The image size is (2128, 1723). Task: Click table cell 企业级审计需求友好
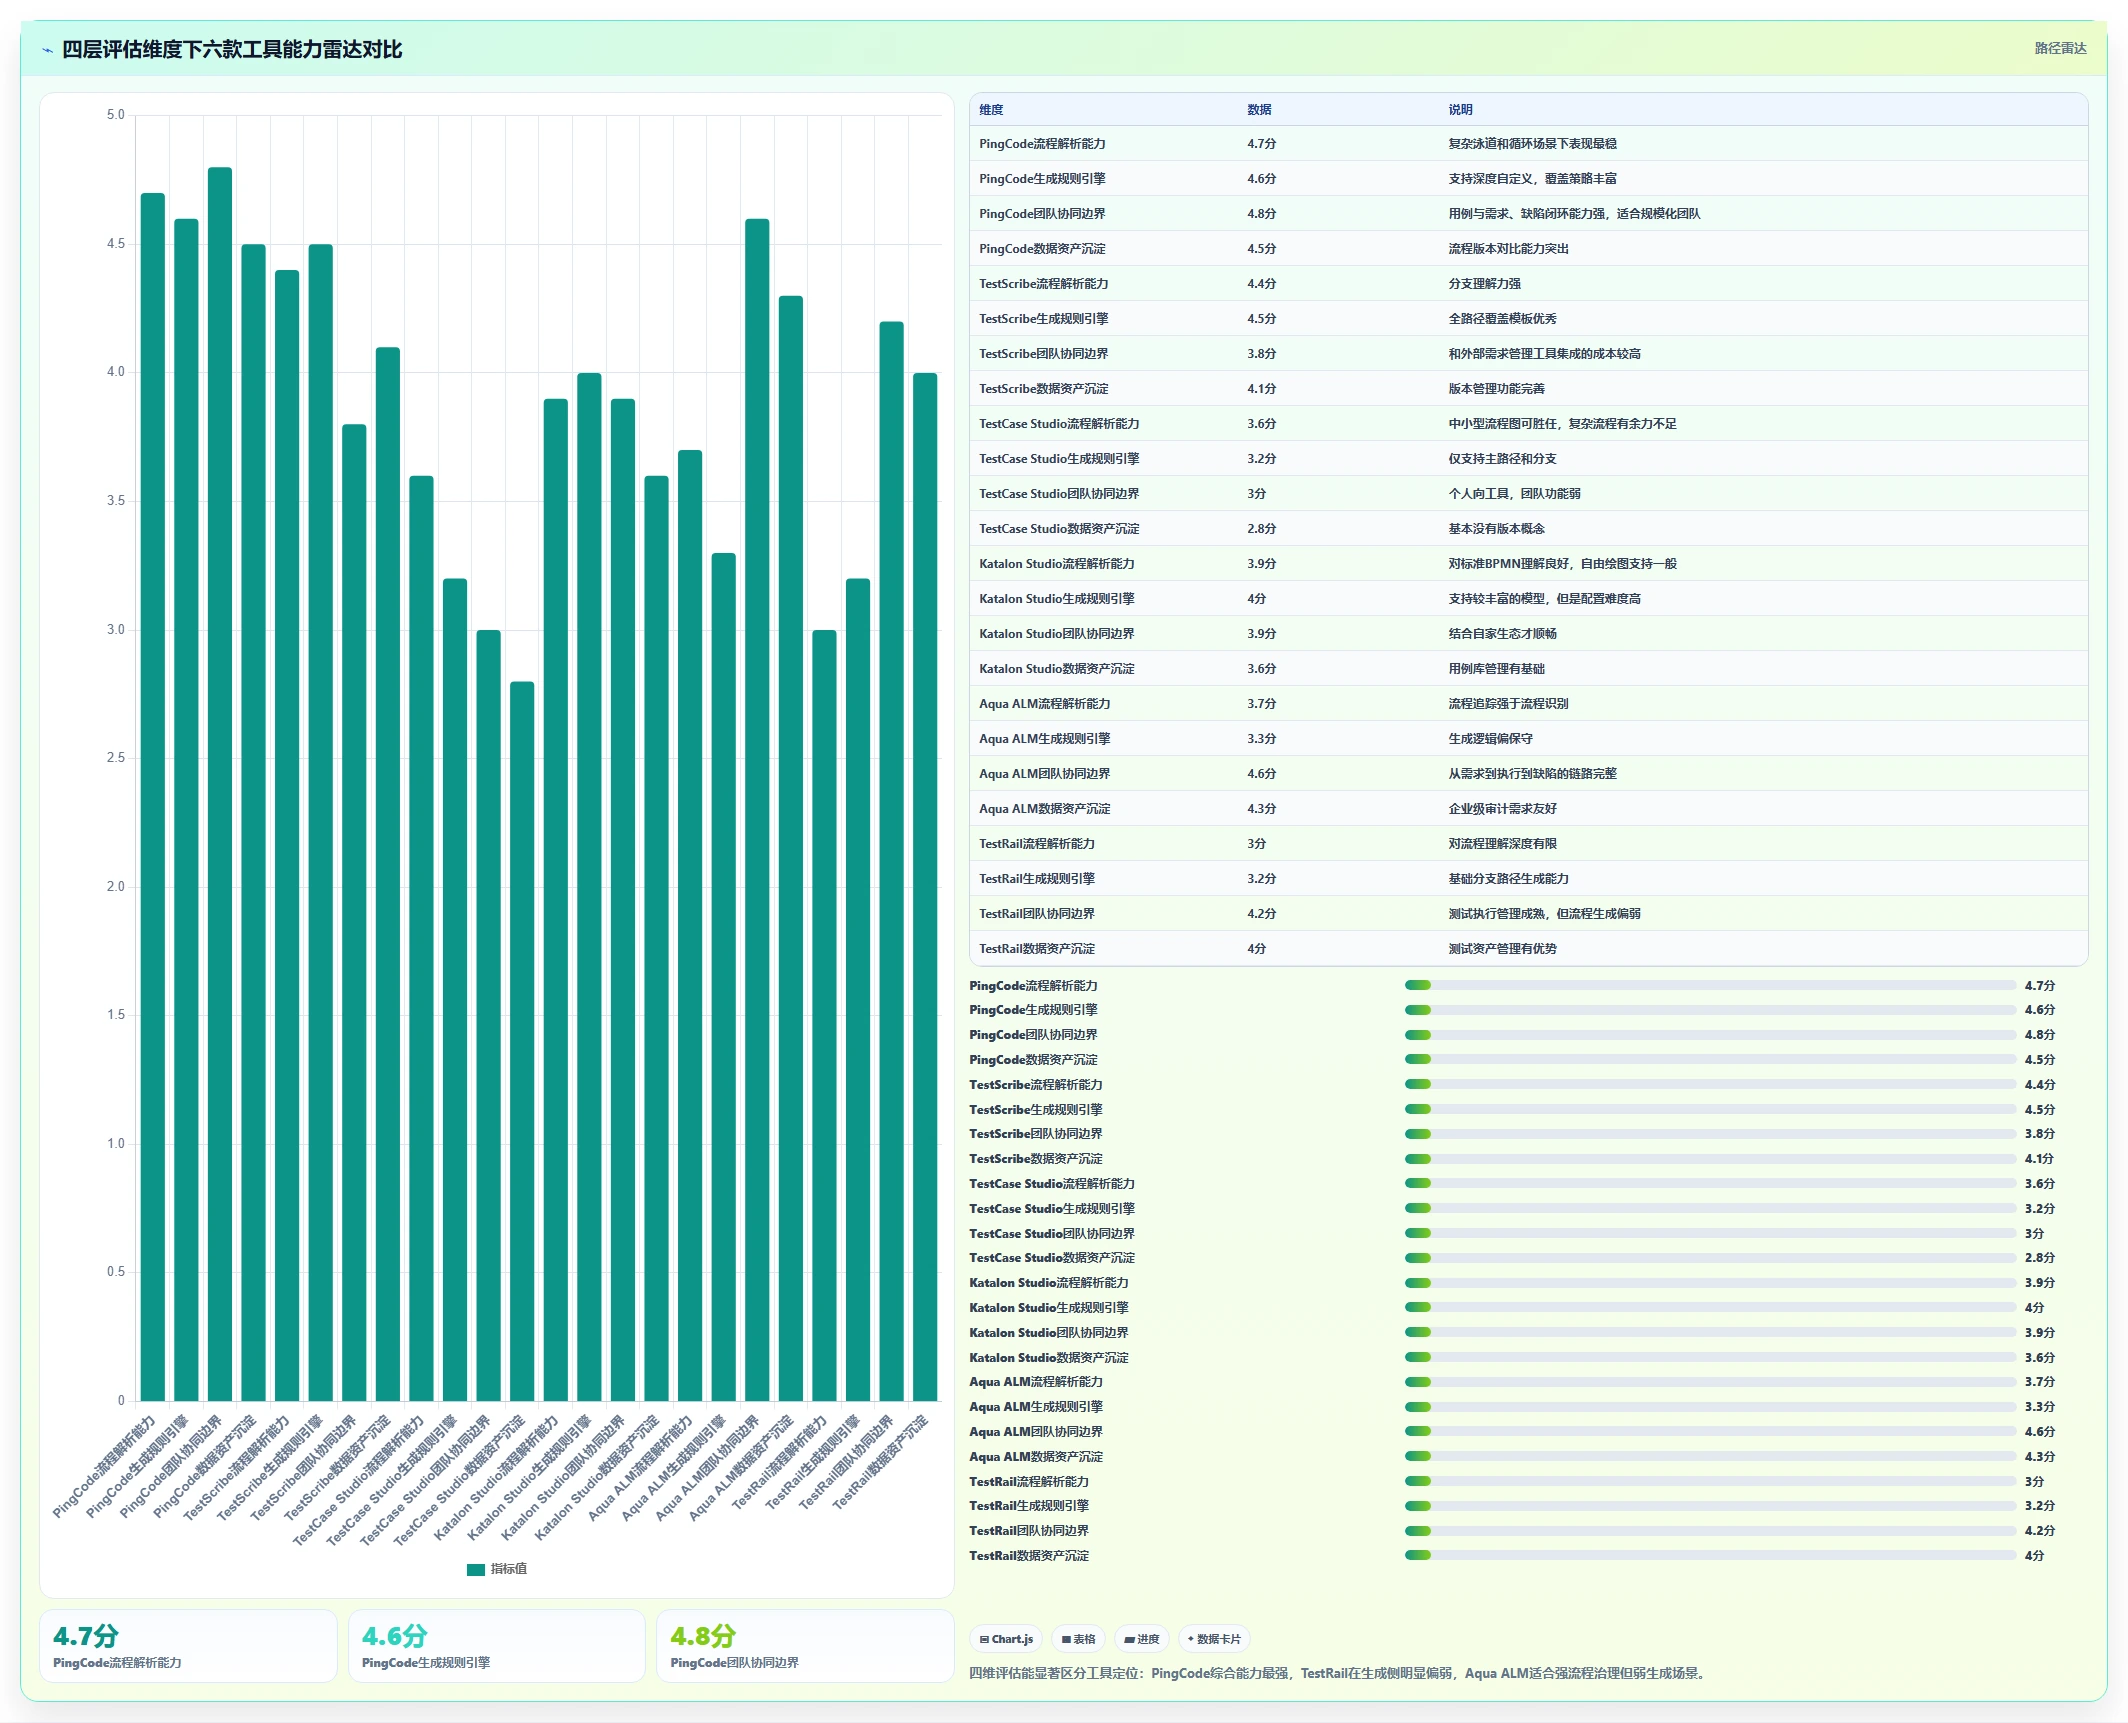coord(1502,809)
